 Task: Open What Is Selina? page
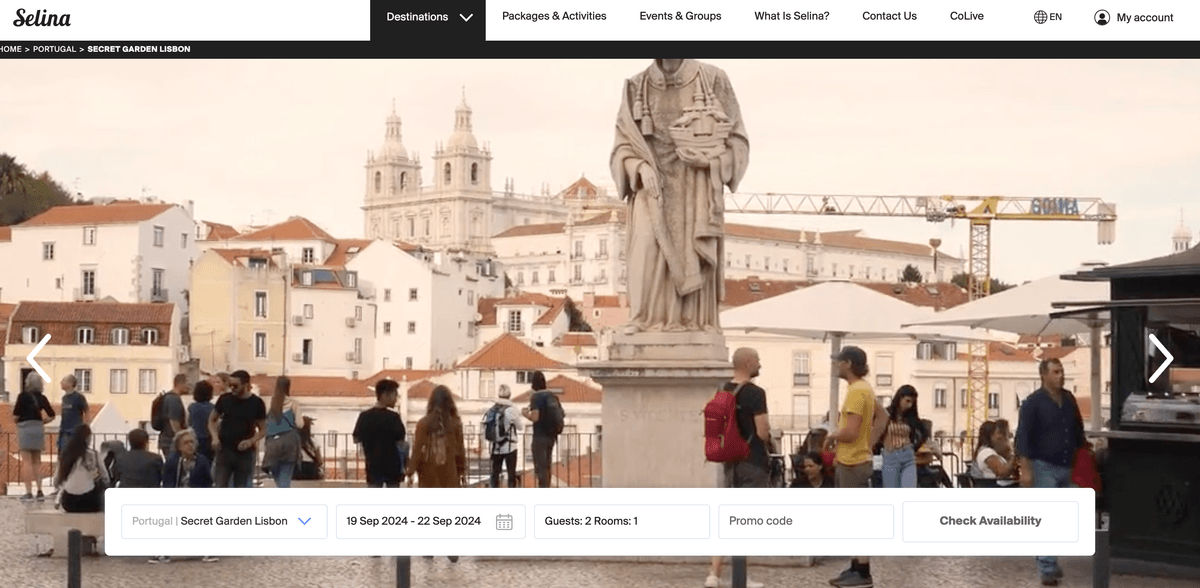click(x=792, y=16)
